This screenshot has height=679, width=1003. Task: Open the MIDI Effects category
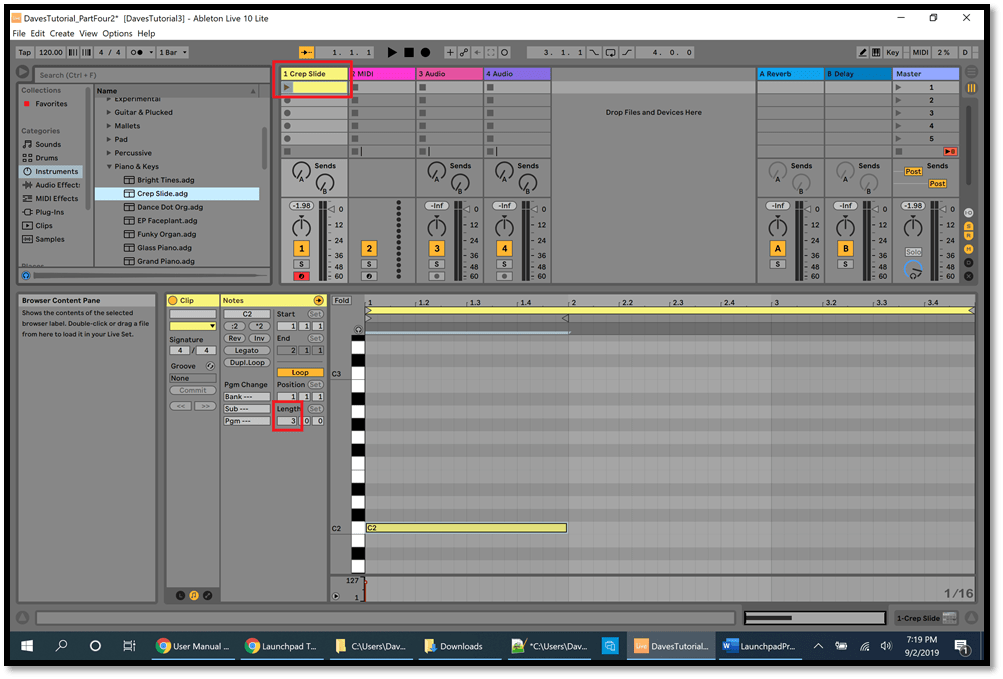(x=56, y=198)
